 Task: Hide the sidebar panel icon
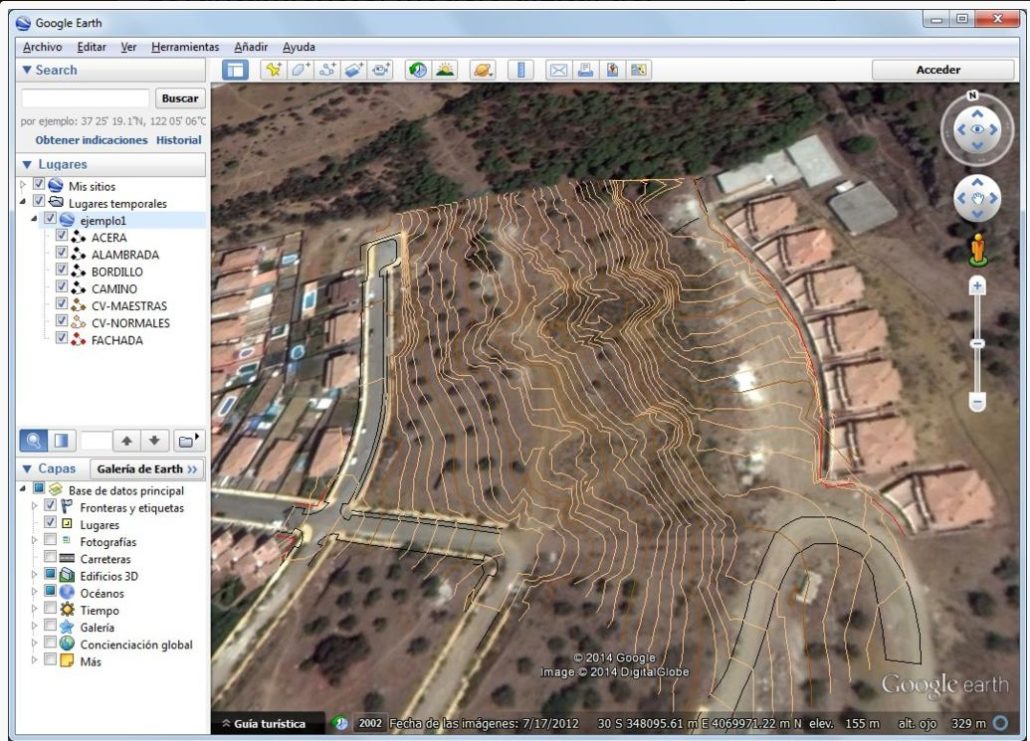pyautogui.click(x=234, y=70)
